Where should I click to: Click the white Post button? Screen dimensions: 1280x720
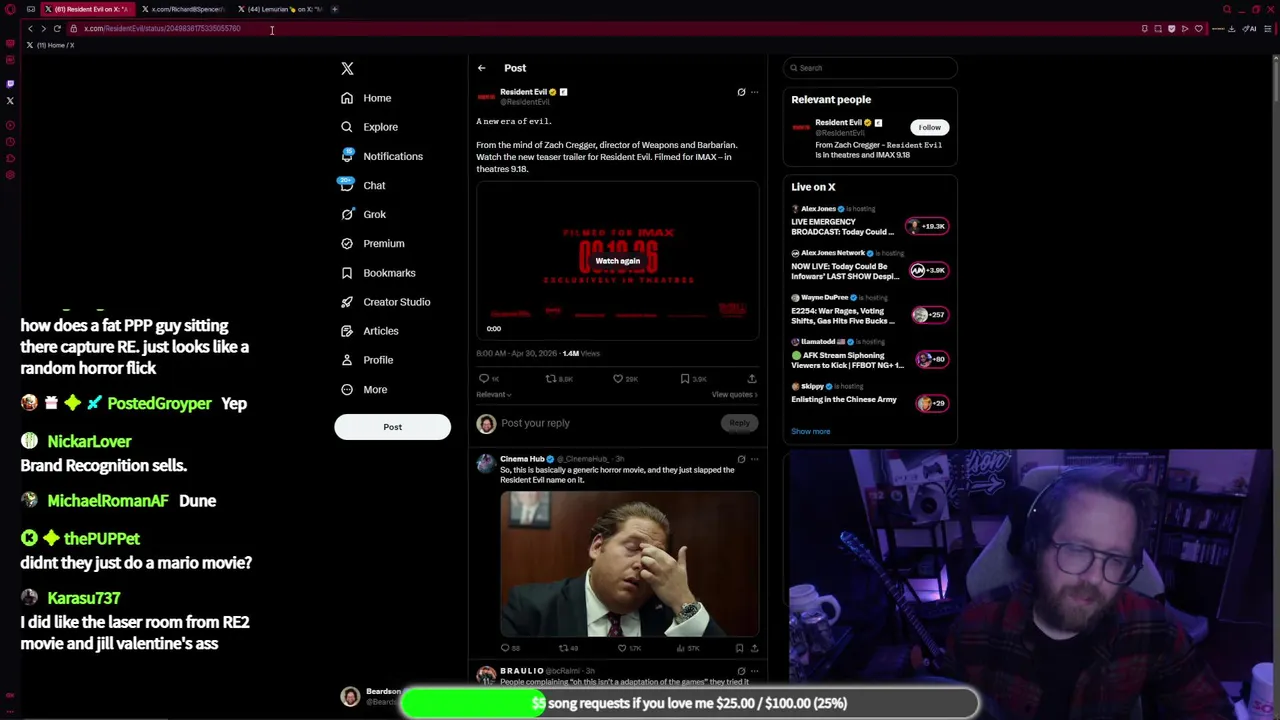(392, 427)
